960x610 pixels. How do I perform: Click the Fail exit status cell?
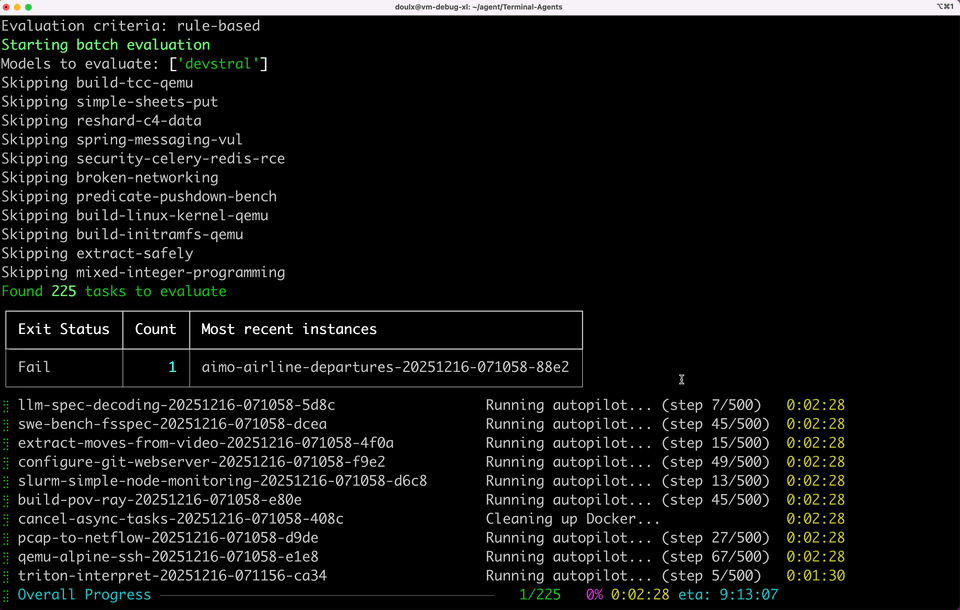34,367
